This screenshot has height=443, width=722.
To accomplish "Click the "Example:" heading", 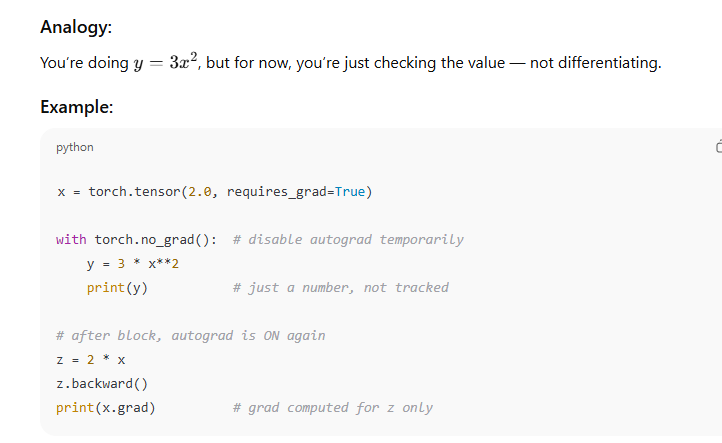I will click(76, 107).
